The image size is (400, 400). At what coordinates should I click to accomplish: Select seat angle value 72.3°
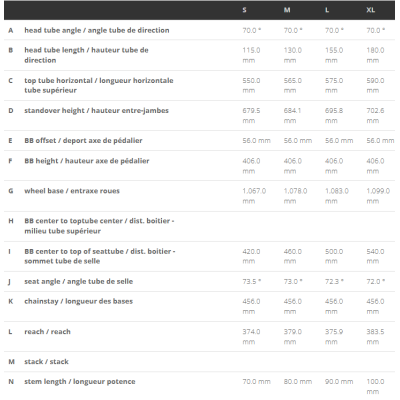coord(334,282)
